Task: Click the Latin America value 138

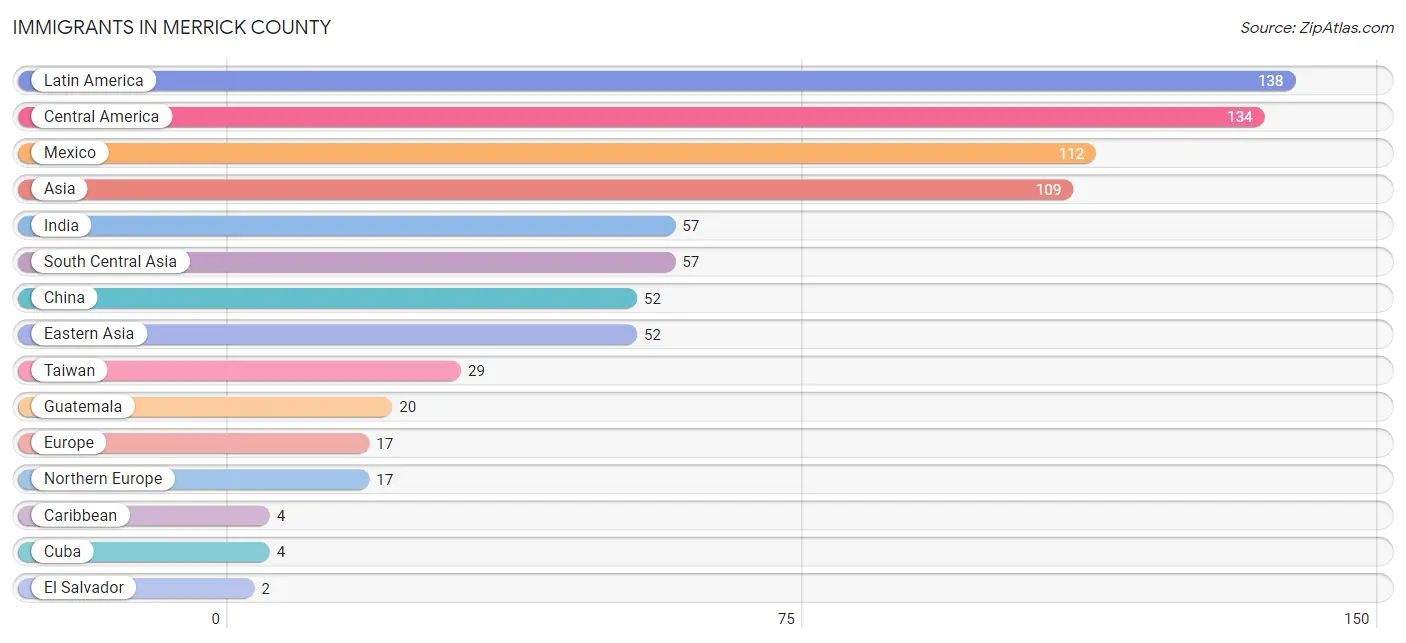Action: point(1271,81)
